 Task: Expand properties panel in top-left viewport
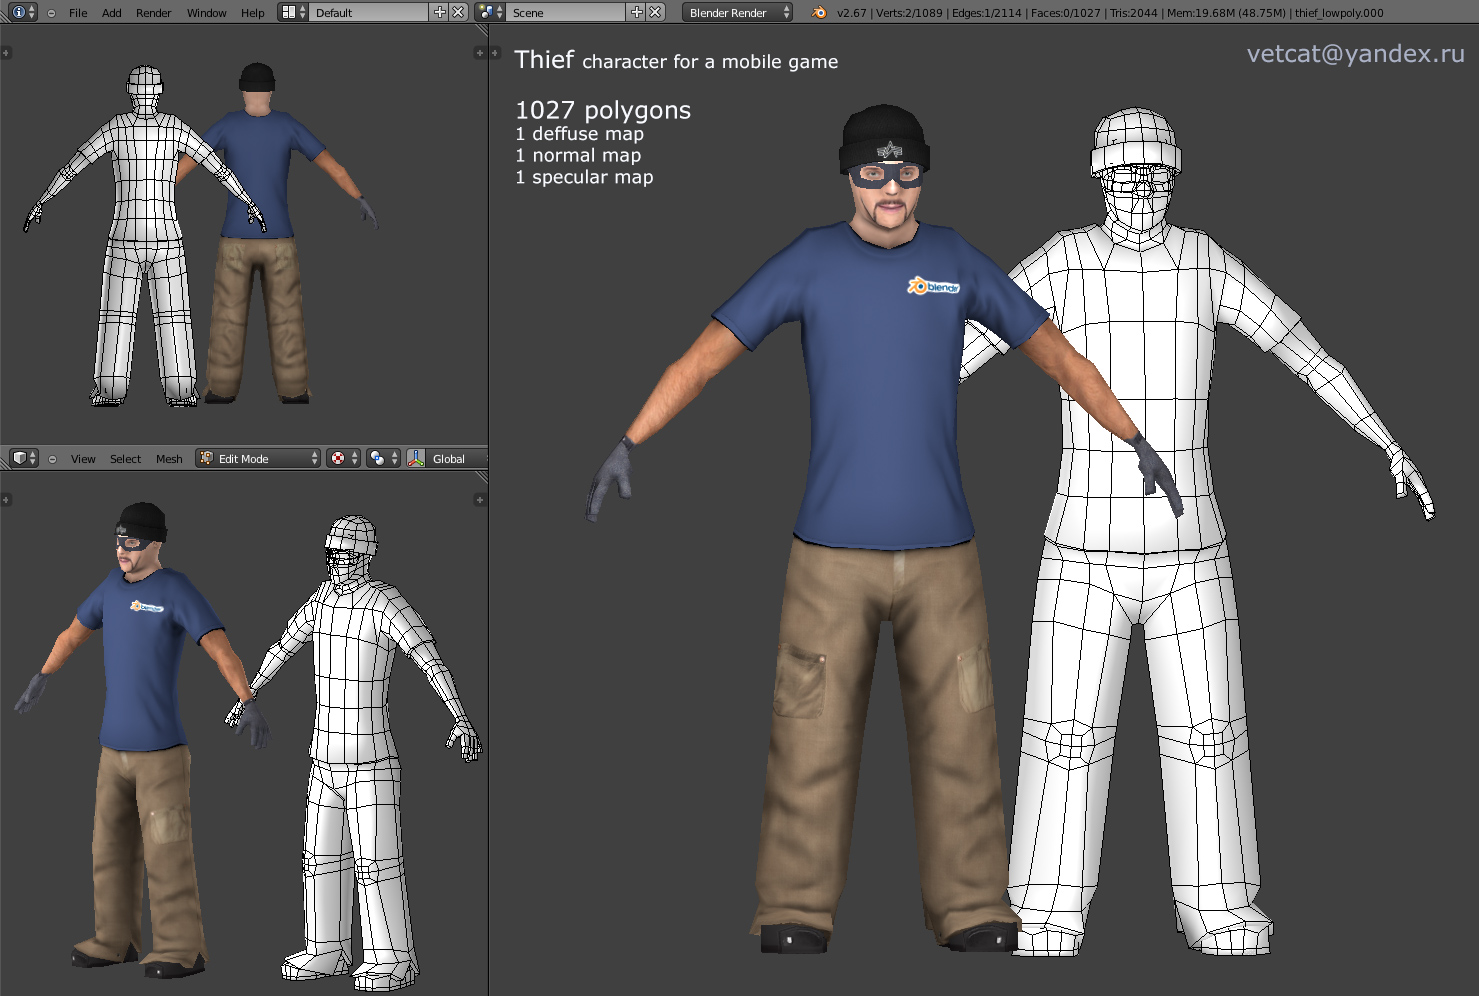(x=480, y=53)
